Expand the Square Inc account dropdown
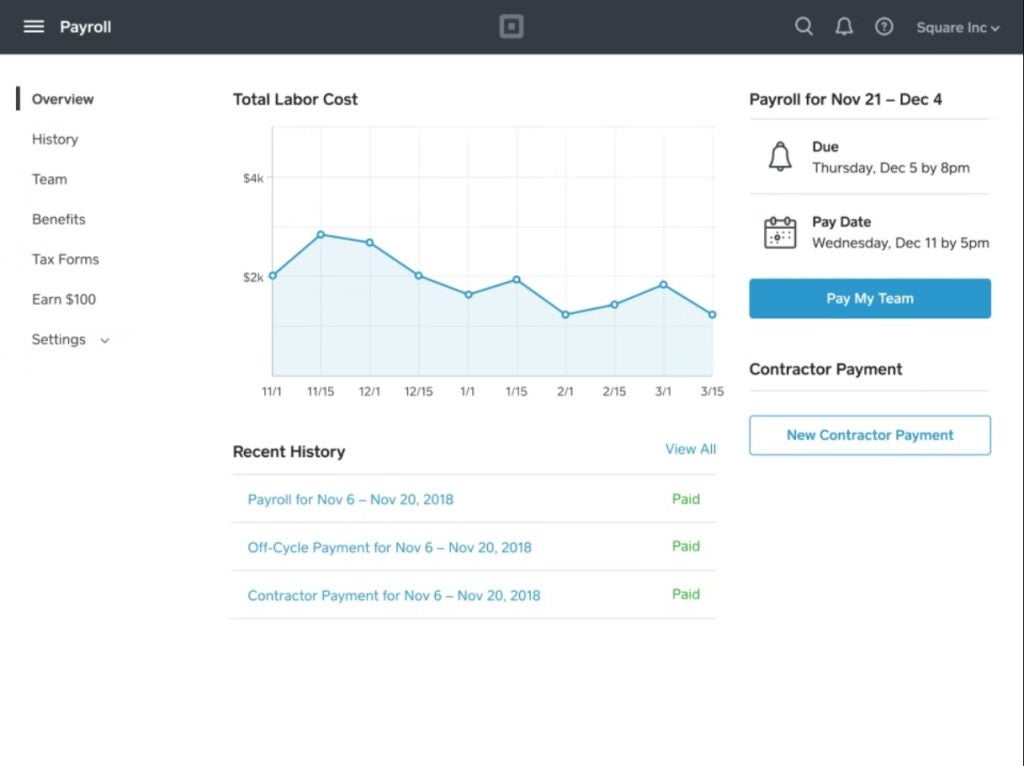 point(956,27)
